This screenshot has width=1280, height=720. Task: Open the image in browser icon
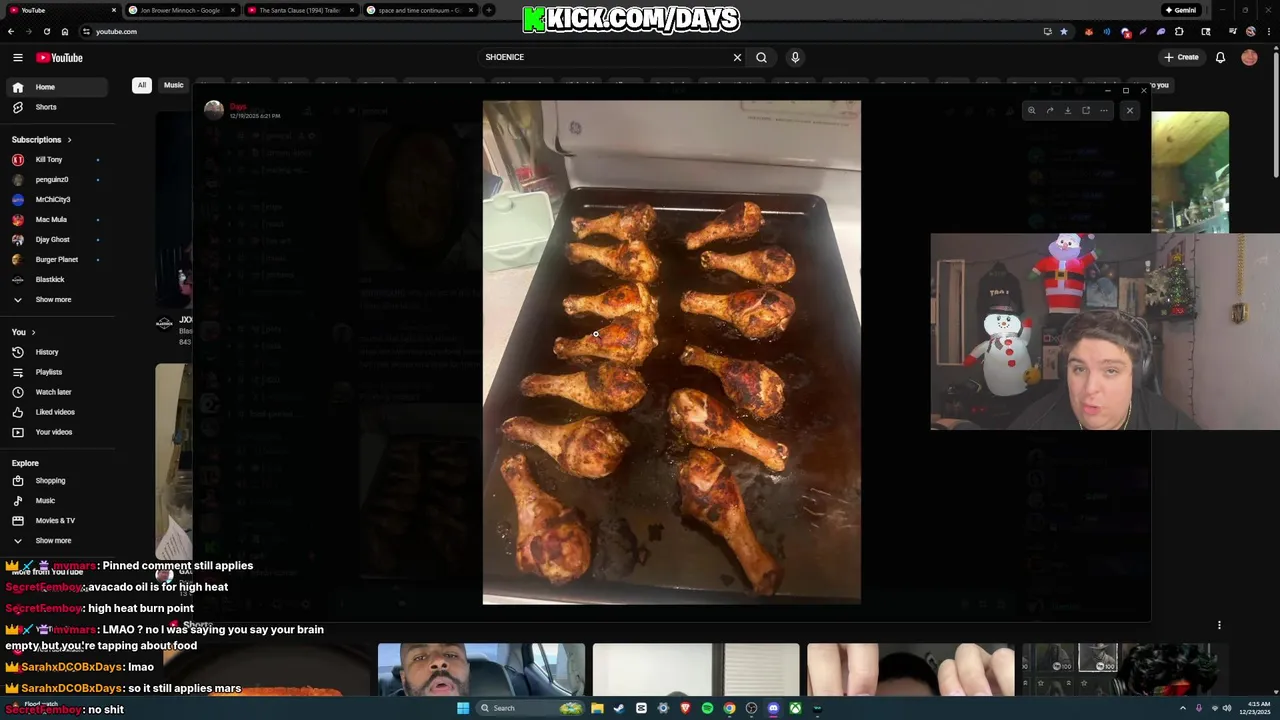coord(1085,110)
